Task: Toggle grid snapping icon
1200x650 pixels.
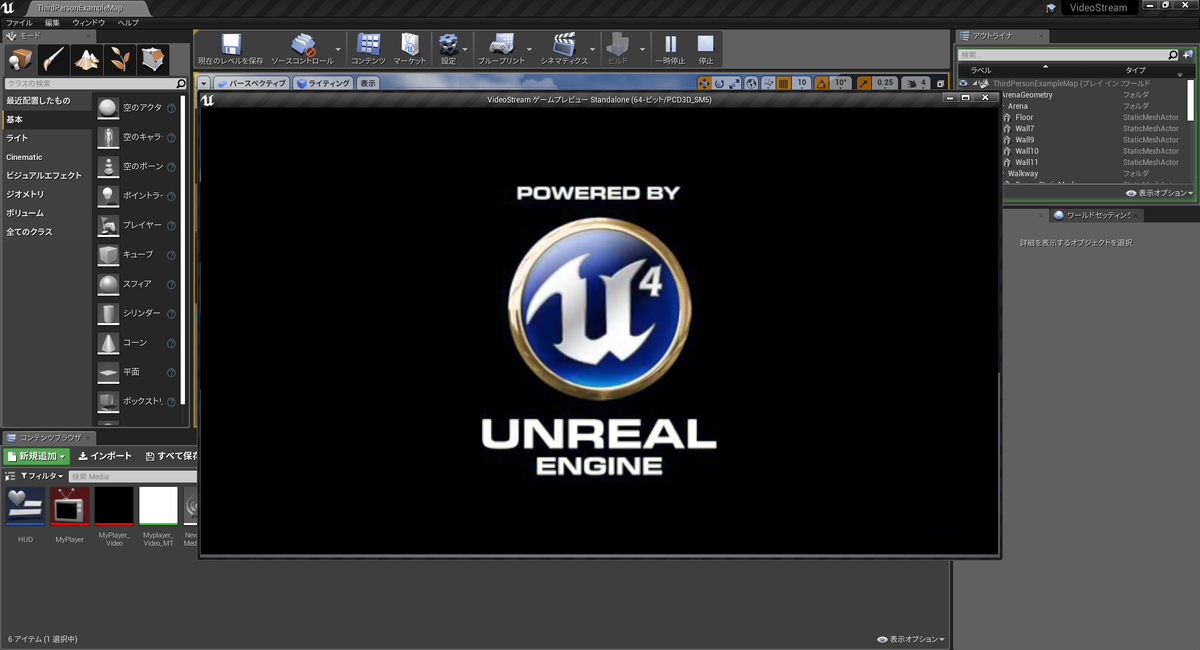Action: click(784, 83)
